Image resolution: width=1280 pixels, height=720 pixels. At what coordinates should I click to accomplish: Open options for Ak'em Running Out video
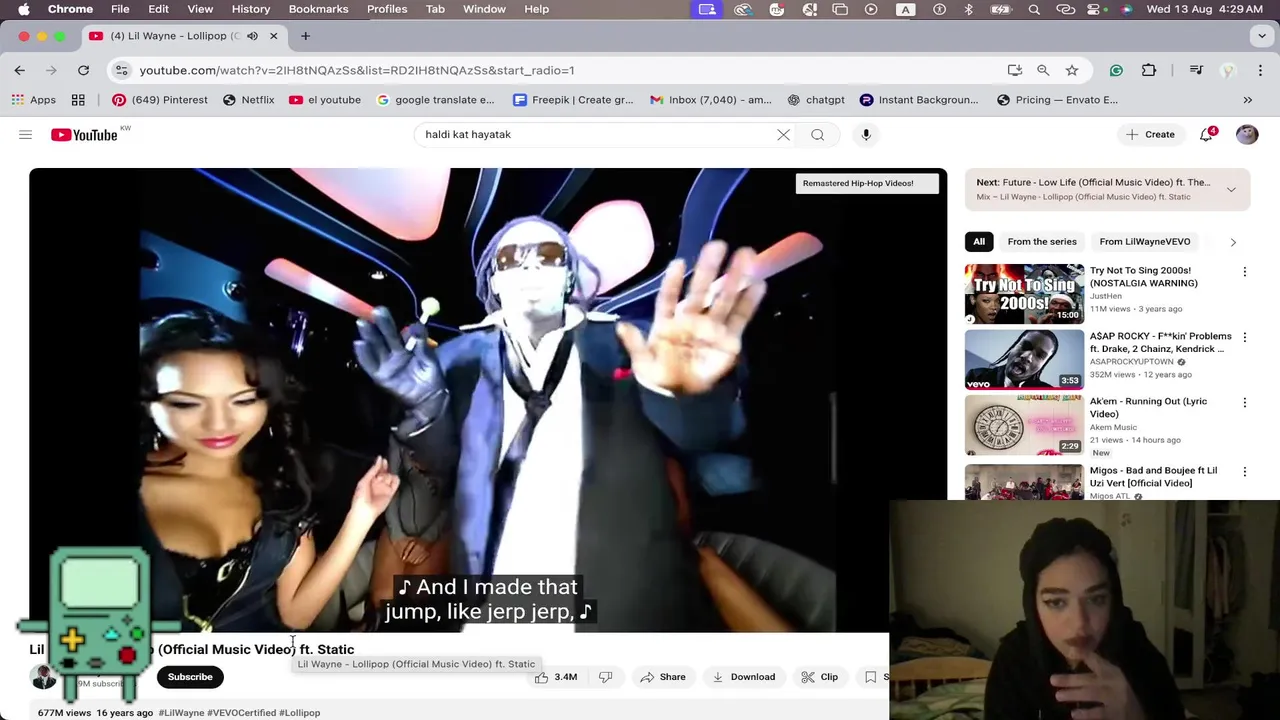(x=1244, y=403)
